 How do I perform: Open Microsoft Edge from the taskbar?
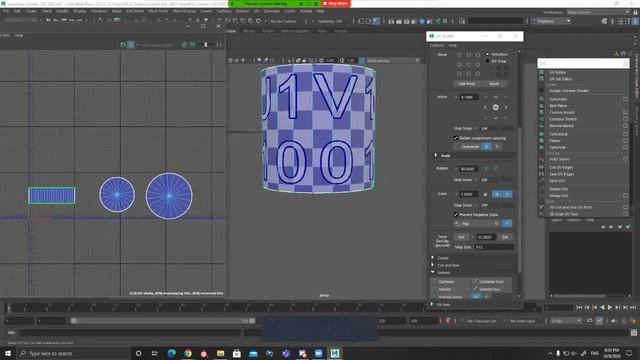pos(171,353)
